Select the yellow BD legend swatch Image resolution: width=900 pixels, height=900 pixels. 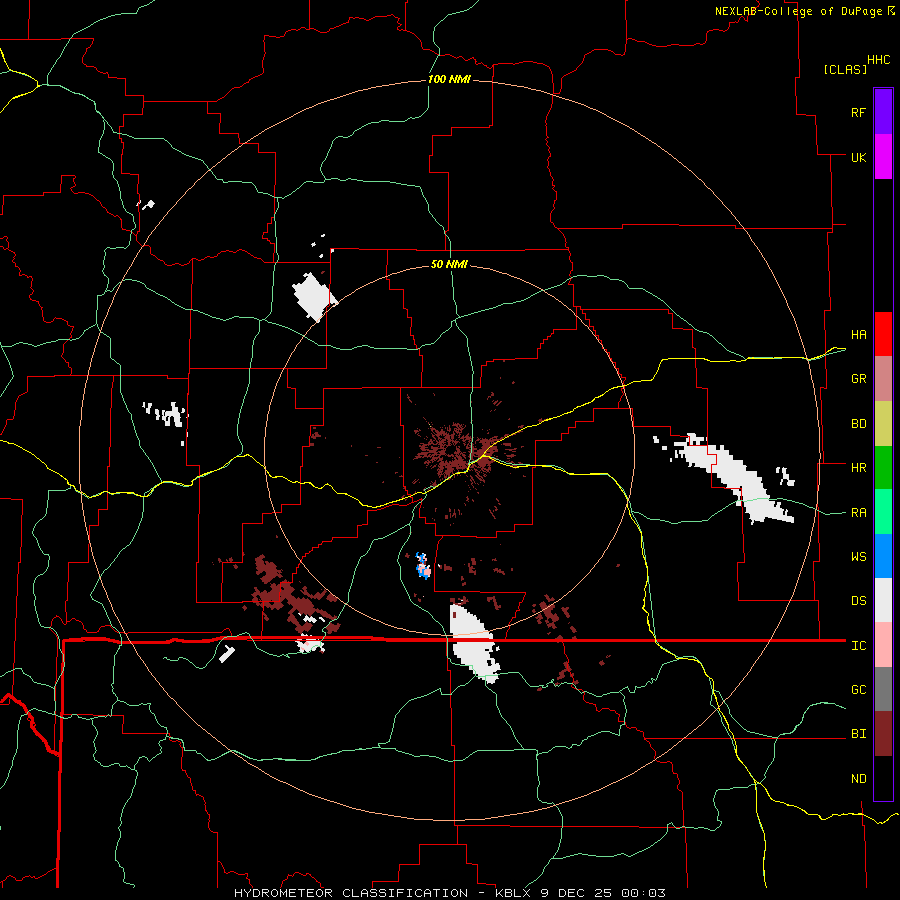pos(883,424)
